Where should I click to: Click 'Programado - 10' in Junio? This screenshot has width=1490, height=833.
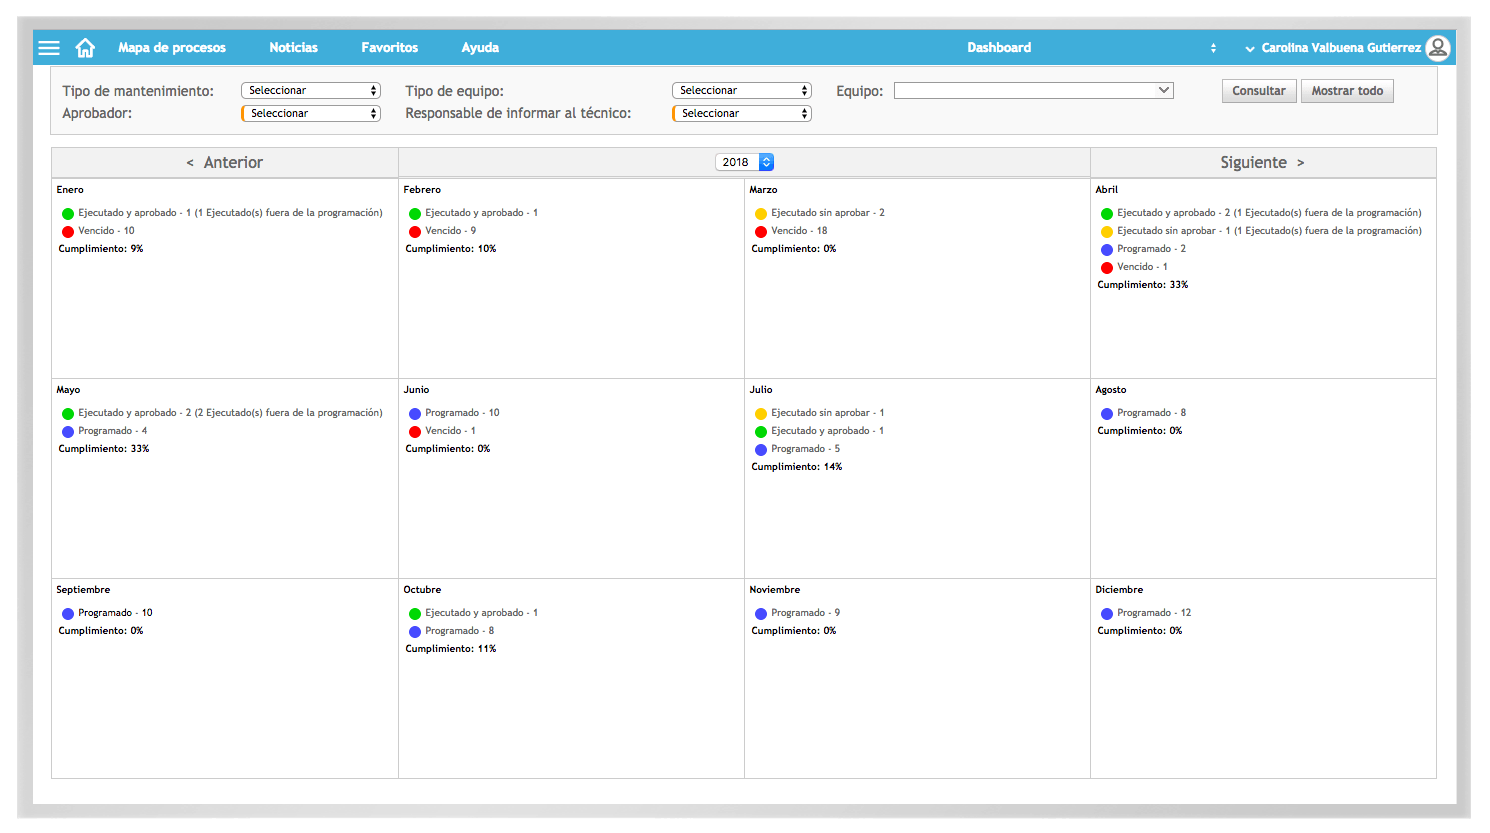462,413
